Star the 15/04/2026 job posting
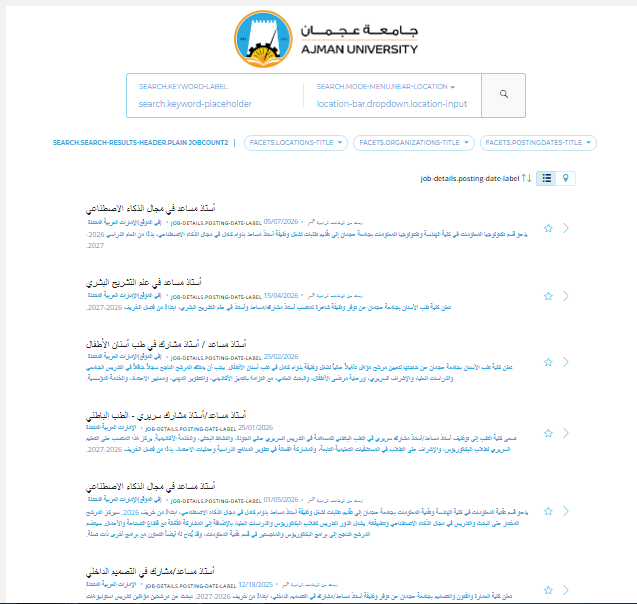 click(548, 296)
